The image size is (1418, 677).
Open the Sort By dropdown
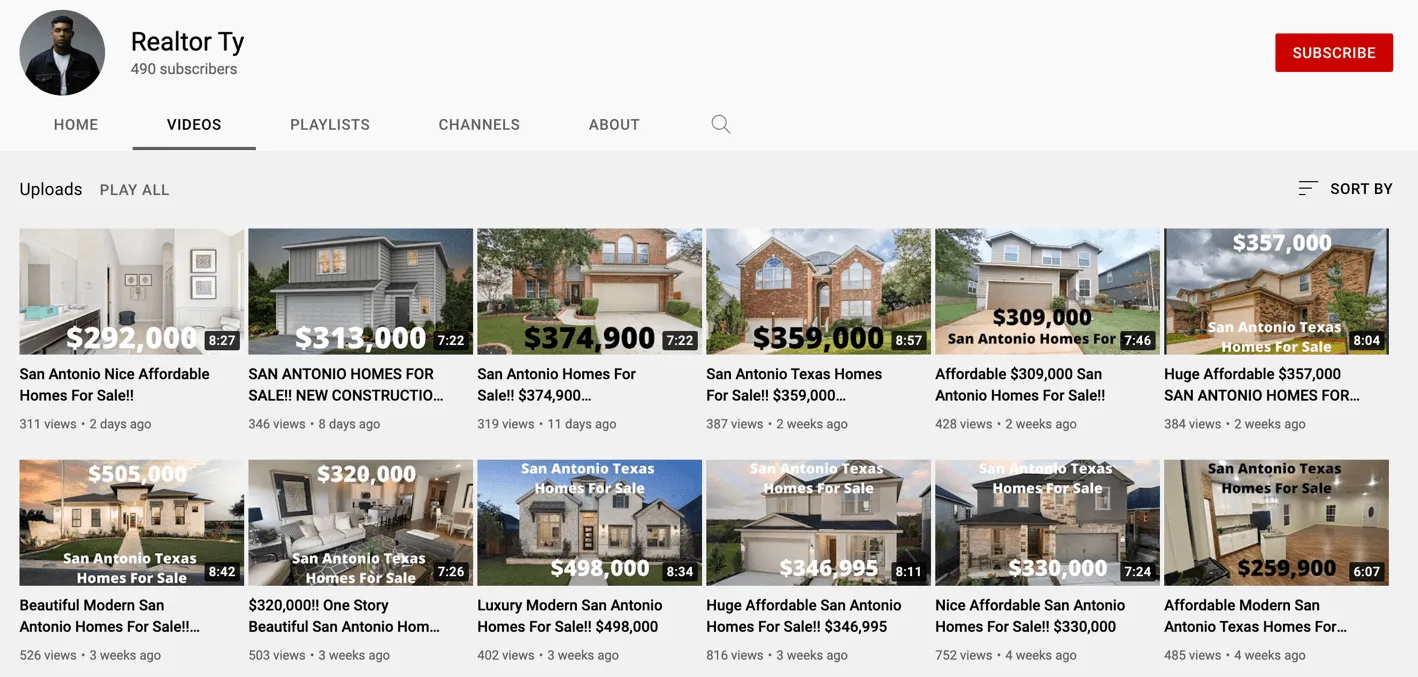tap(1345, 189)
